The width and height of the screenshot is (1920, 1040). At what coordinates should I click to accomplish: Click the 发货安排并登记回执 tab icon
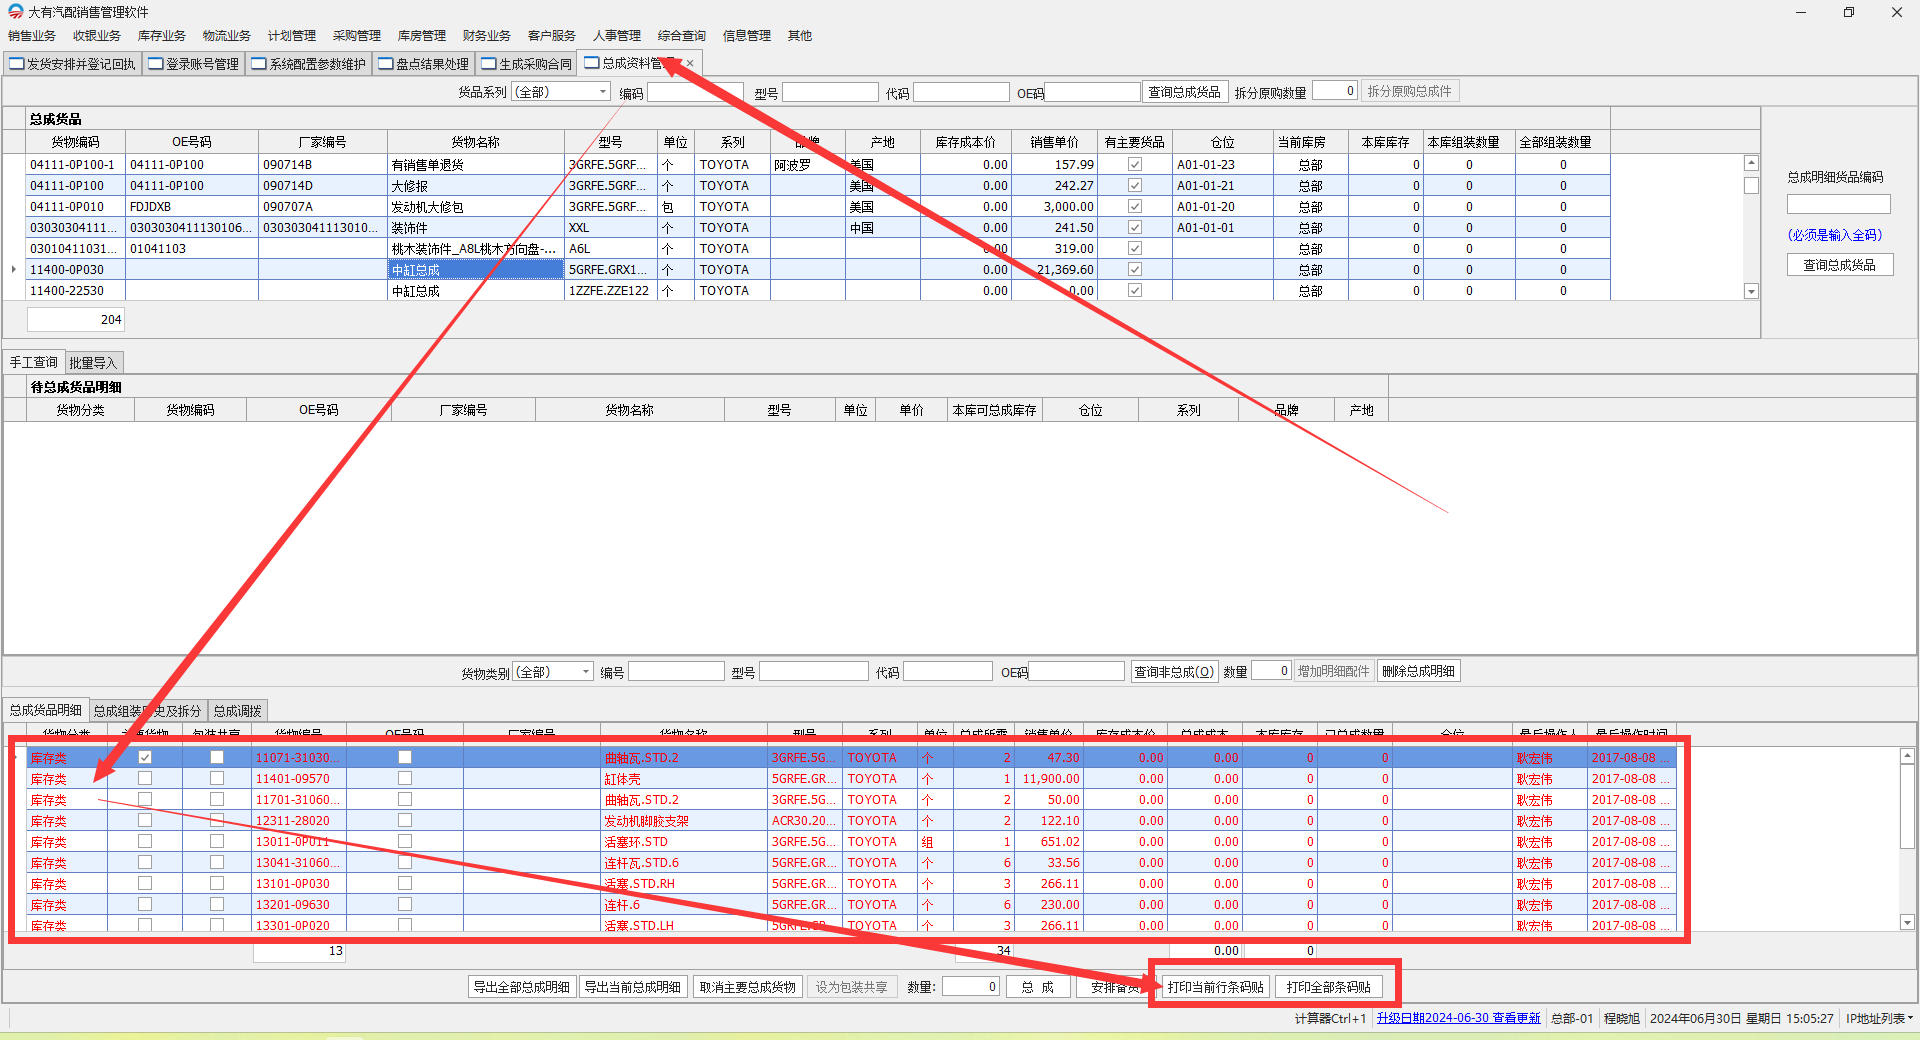17,64
